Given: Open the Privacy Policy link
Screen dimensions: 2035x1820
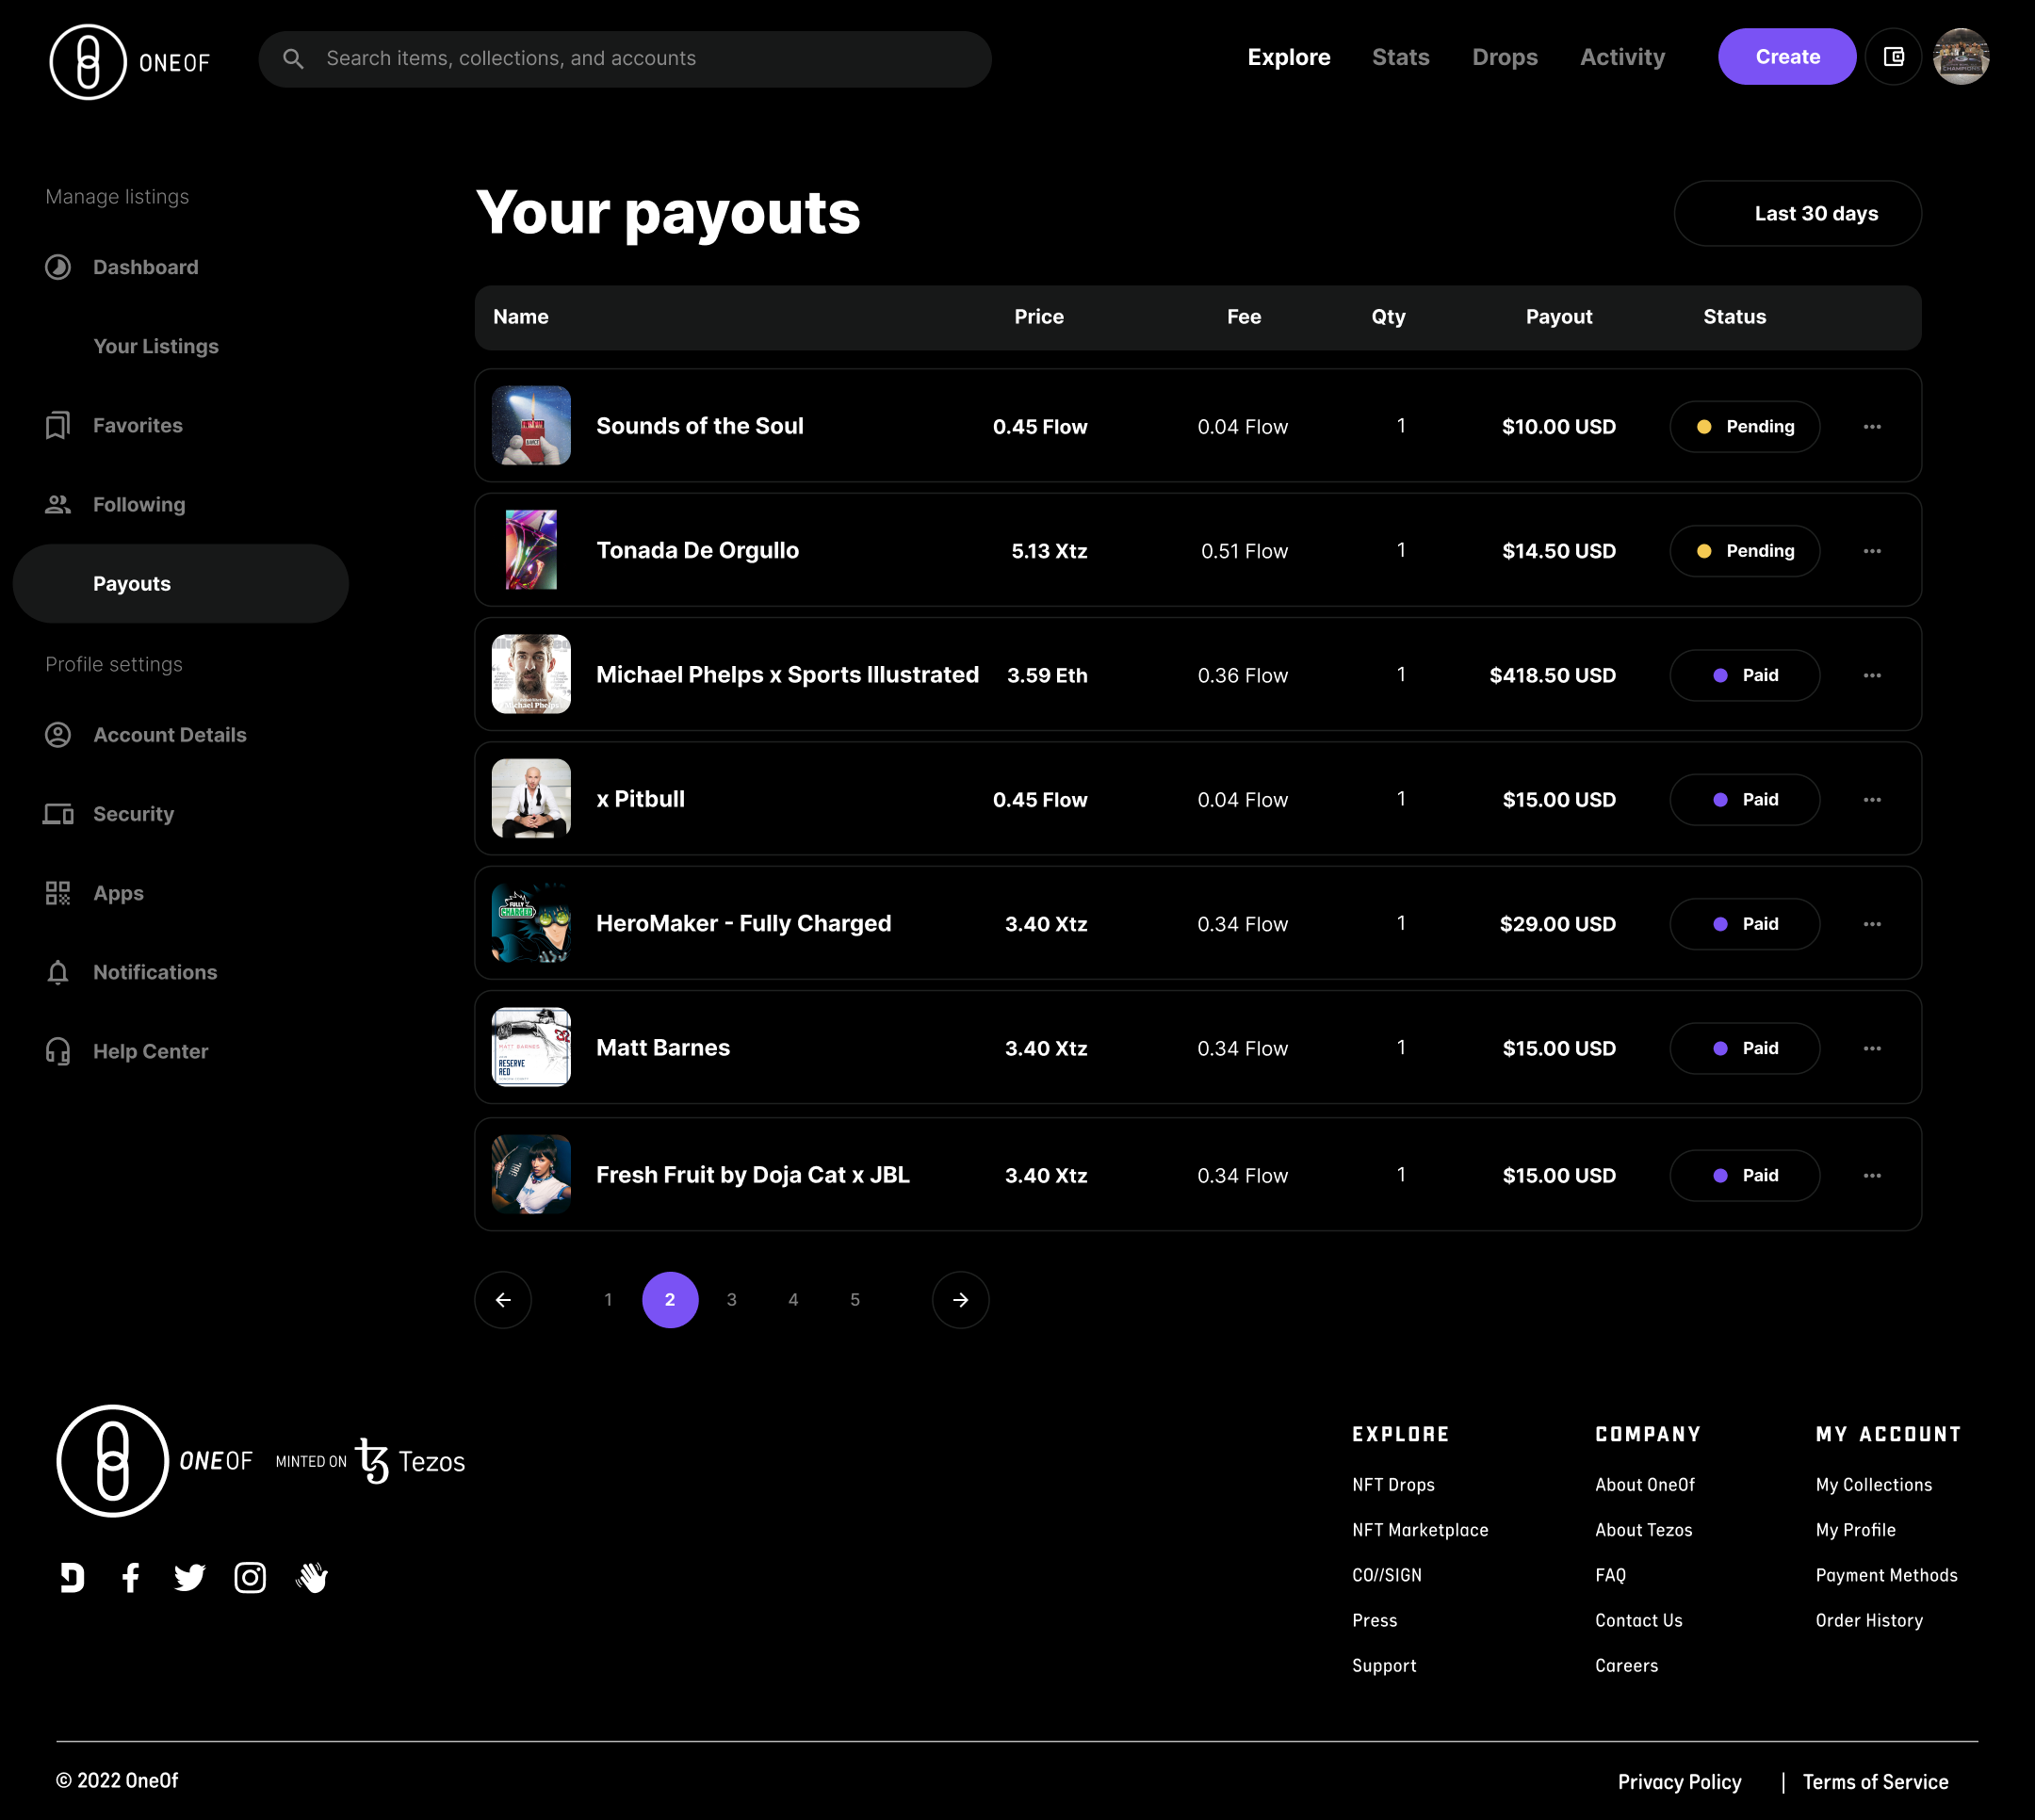Looking at the screenshot, I should coord(1679,1782).
